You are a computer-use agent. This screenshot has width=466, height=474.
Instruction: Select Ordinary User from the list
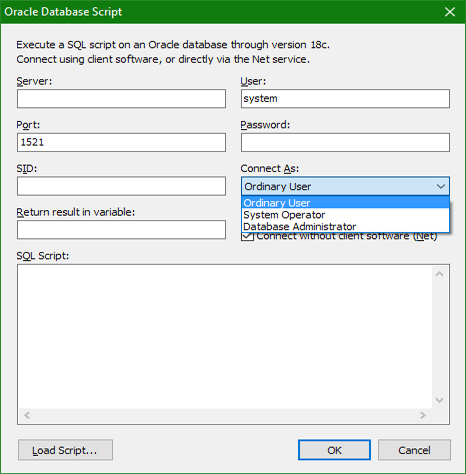pyautogui.click(x=345, y=203)
